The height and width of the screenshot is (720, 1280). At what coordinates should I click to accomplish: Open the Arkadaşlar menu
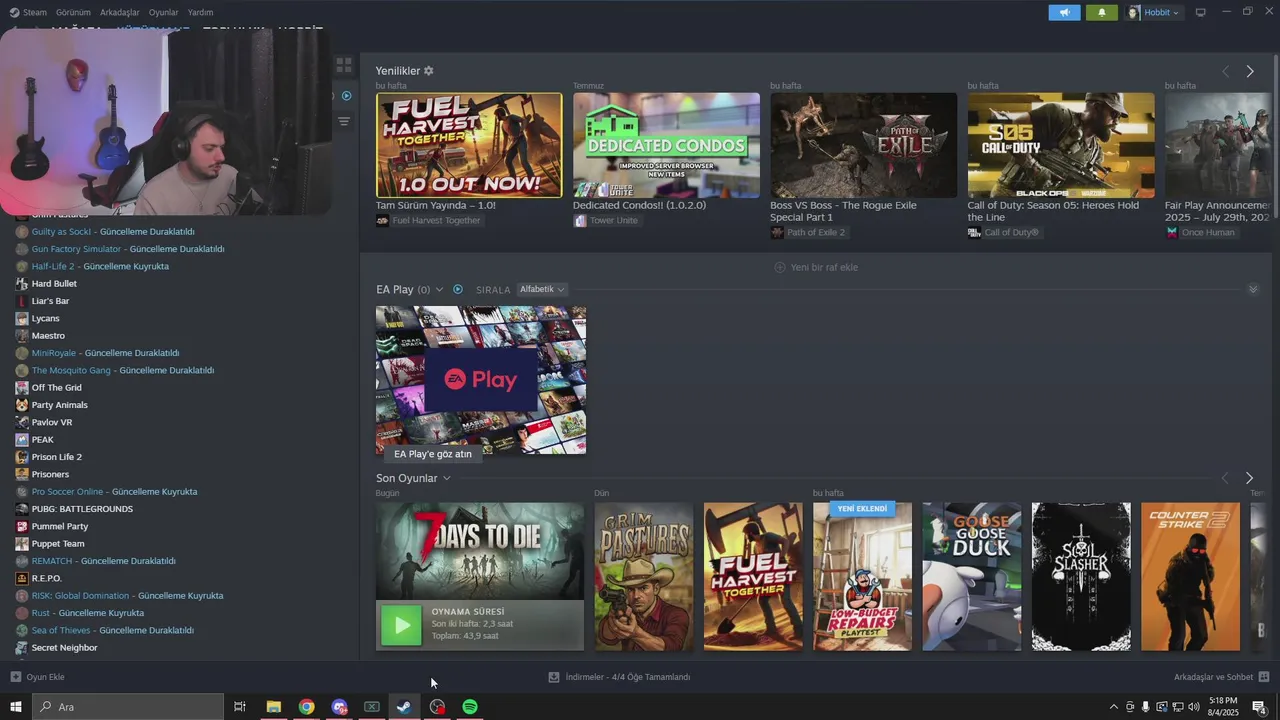point(120,12)
